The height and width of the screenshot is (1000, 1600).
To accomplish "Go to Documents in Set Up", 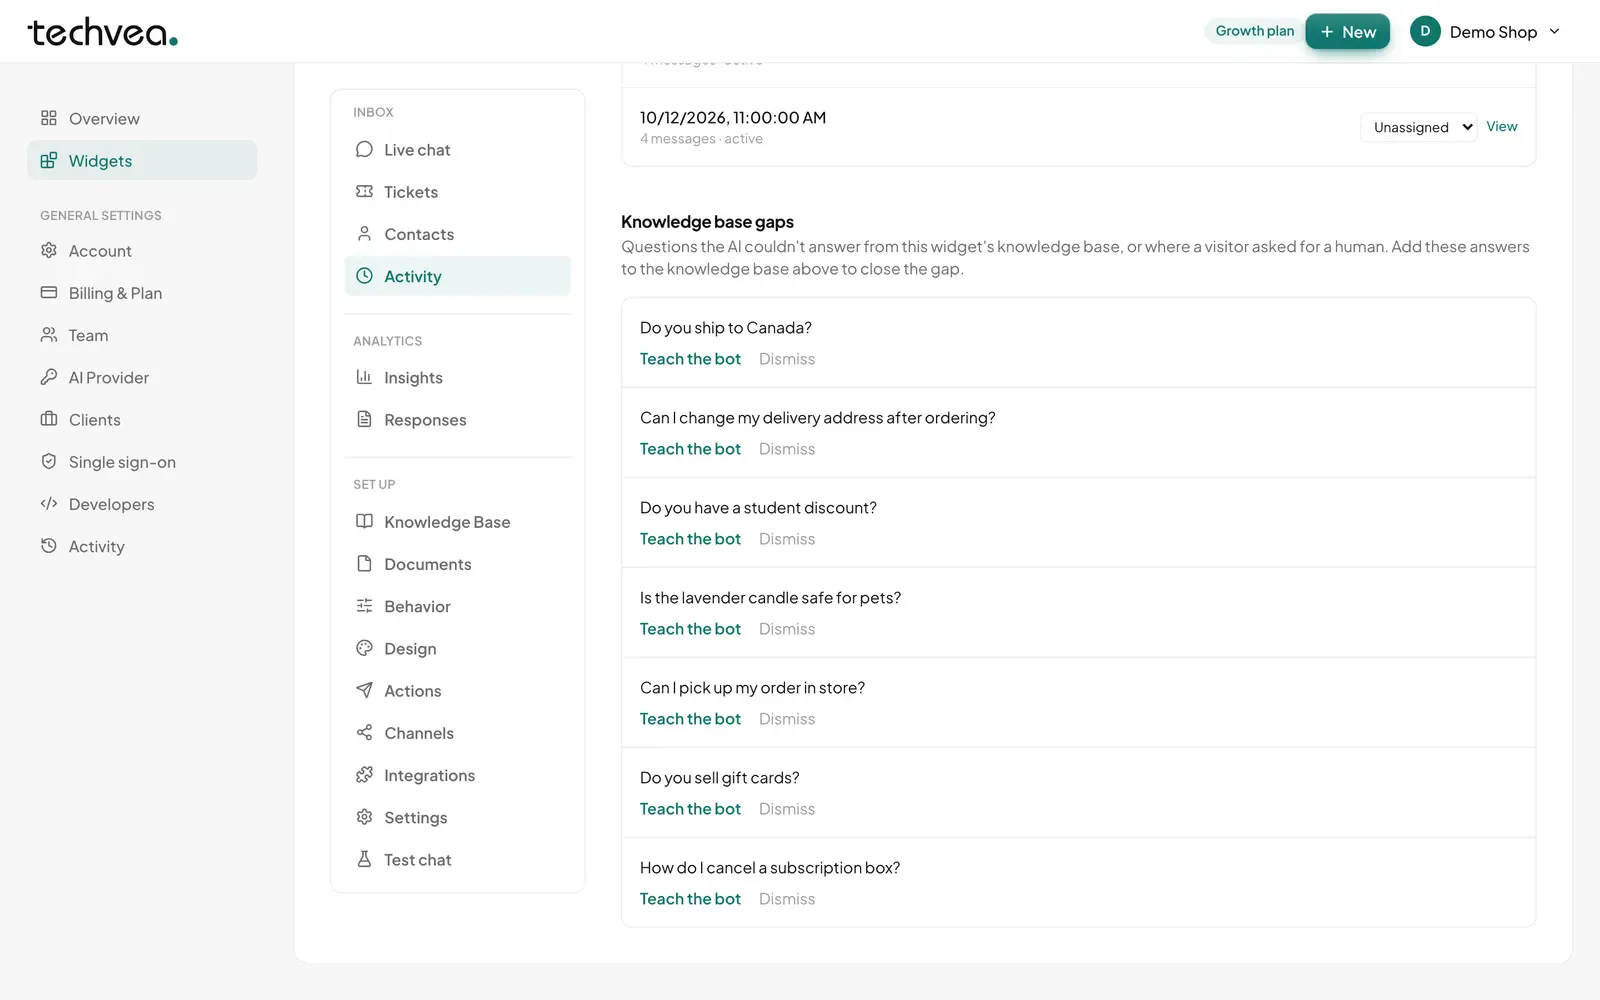I will 458,564.
